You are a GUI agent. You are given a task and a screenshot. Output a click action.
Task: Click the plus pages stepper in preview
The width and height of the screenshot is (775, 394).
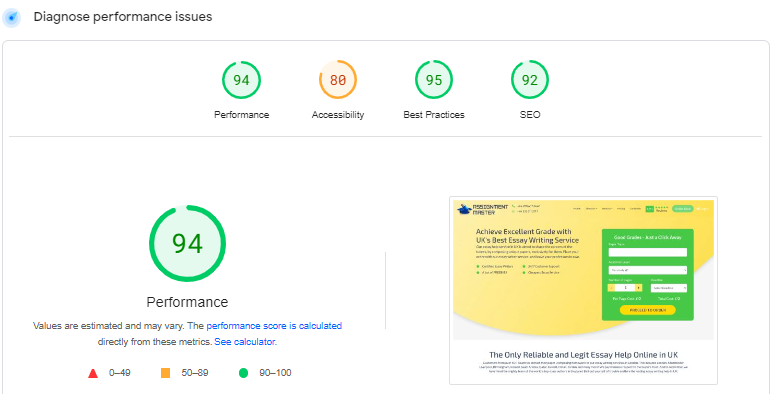click(639, 288)
